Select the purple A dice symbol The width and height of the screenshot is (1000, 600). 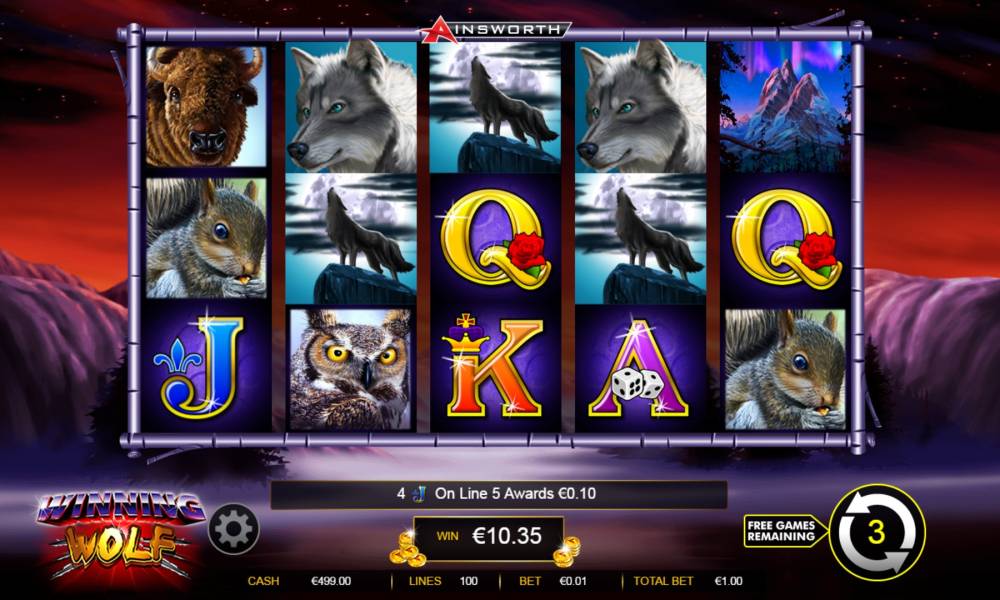click(x=640, y=367)
